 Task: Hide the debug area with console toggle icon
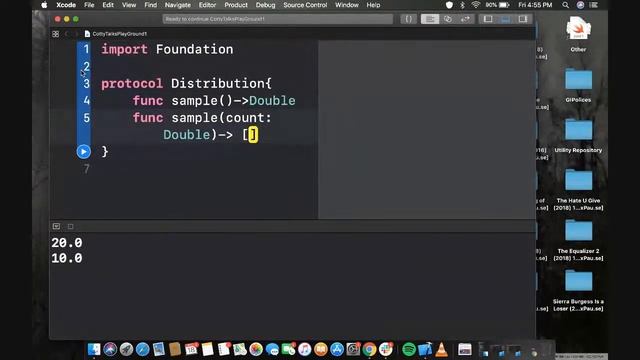click(x=56, y=226)
